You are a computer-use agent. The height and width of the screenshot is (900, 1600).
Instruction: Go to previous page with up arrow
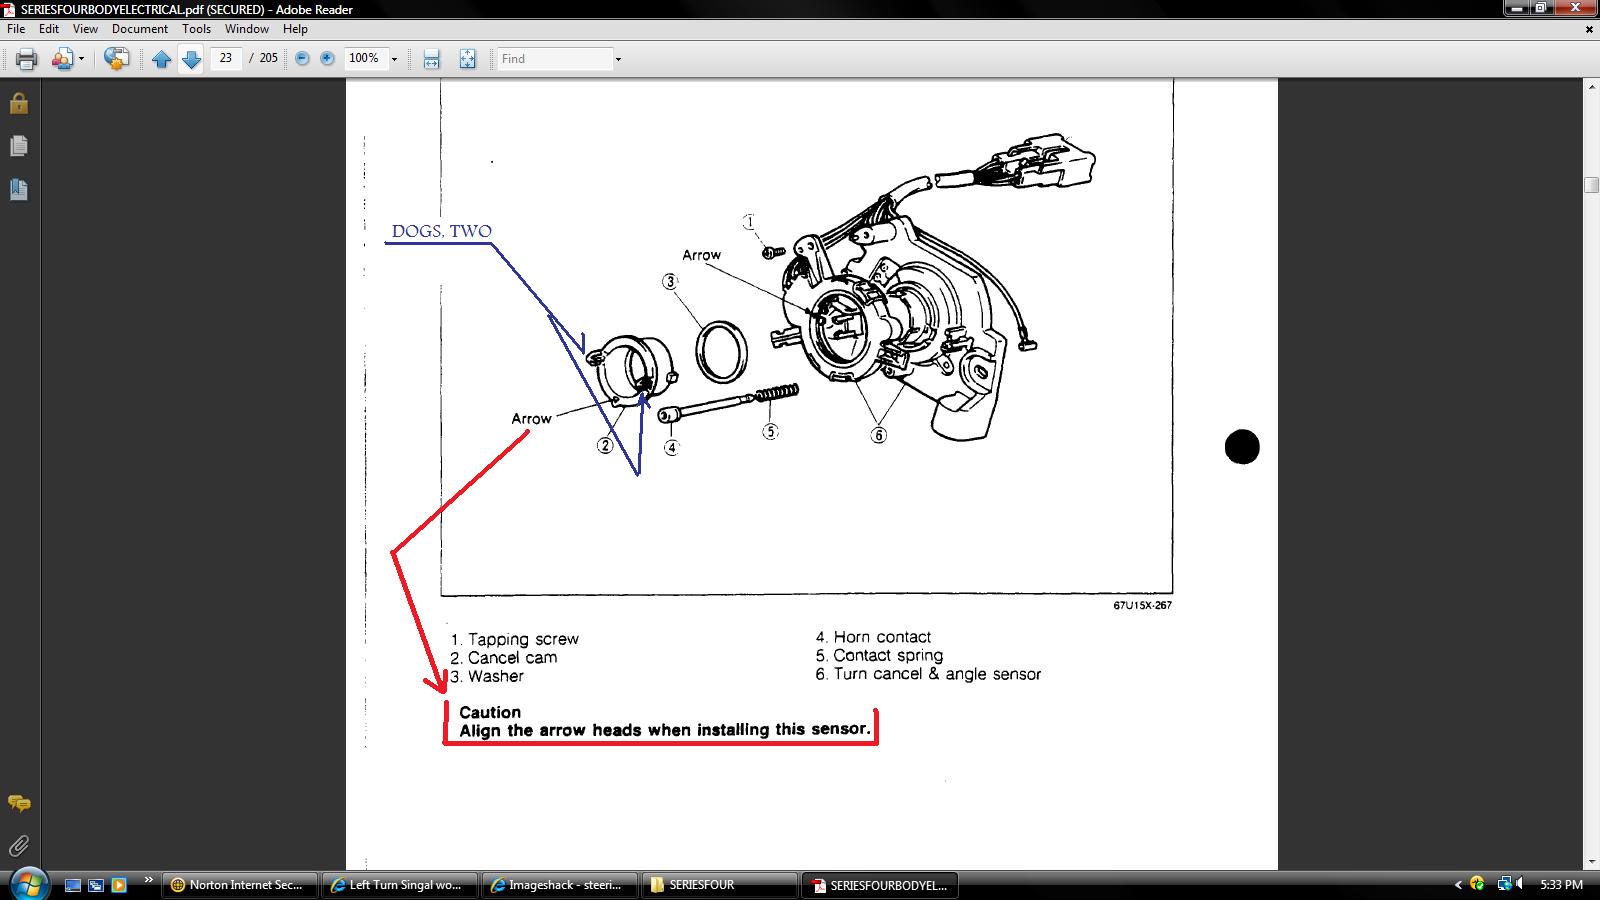[x=161, y=59]
